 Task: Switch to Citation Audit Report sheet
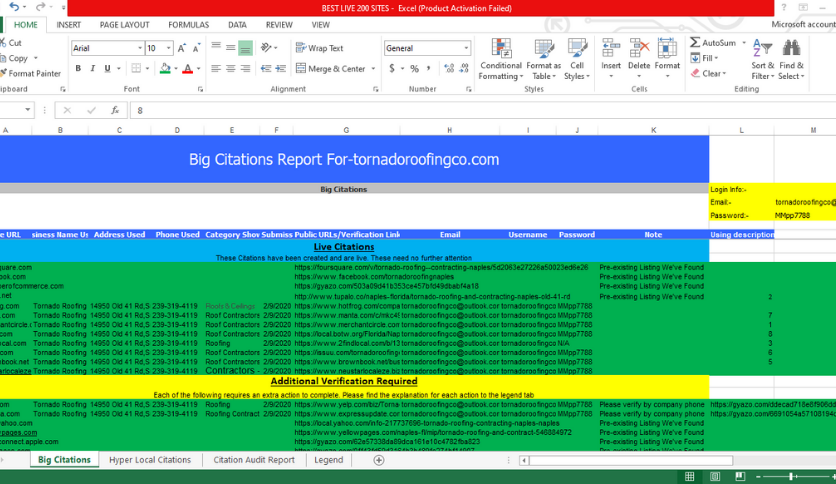[x=254, y=460]
